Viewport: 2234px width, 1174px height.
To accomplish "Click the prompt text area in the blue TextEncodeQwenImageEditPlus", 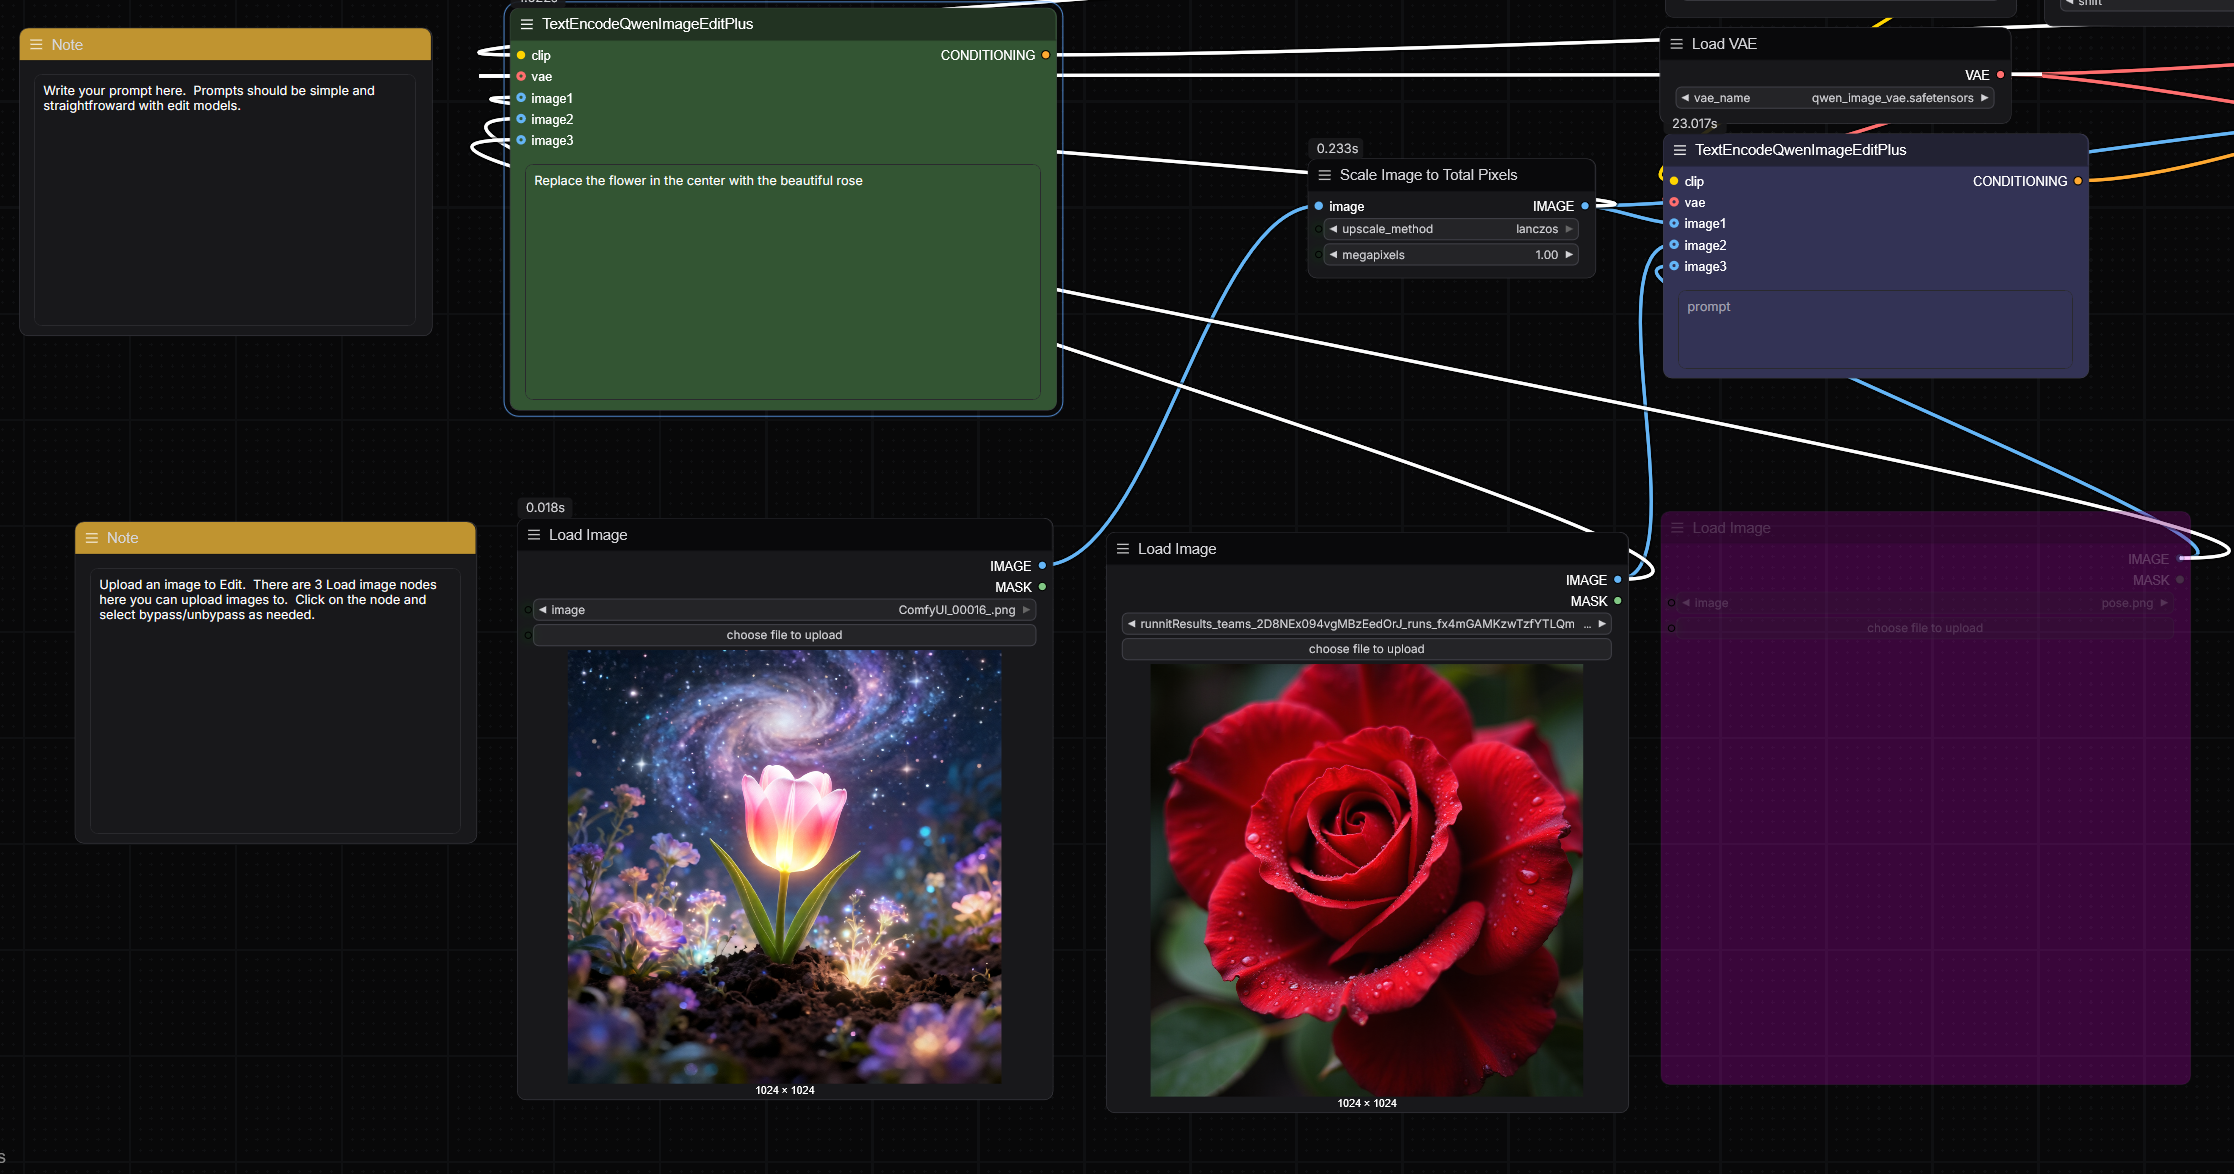I will pyautogui.click(x=1875, y=330).
